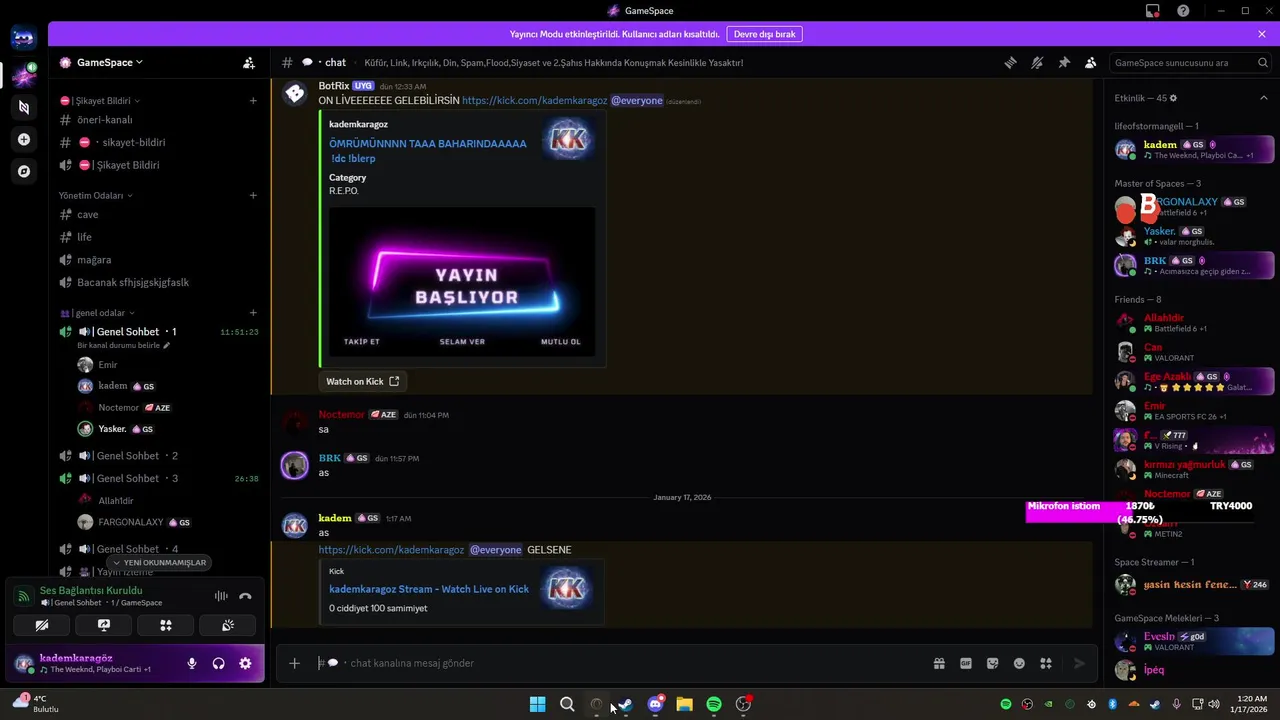
Task: Click the noise suppression waveform icon
Action: (221, 596)
